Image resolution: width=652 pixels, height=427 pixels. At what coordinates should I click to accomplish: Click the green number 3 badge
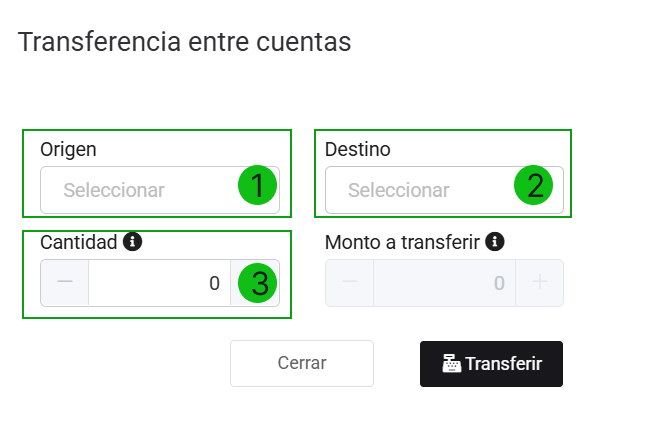coord(258,283)
